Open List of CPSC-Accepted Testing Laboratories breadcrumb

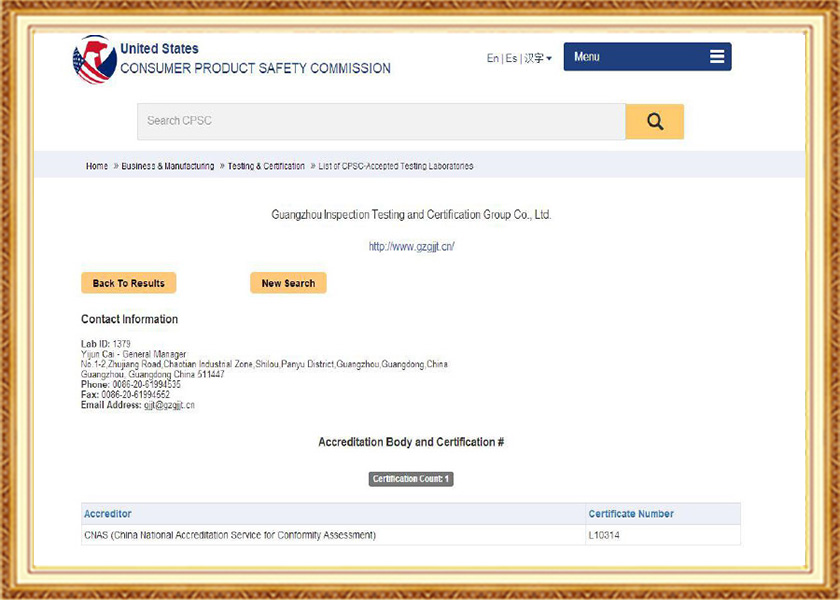396,166
